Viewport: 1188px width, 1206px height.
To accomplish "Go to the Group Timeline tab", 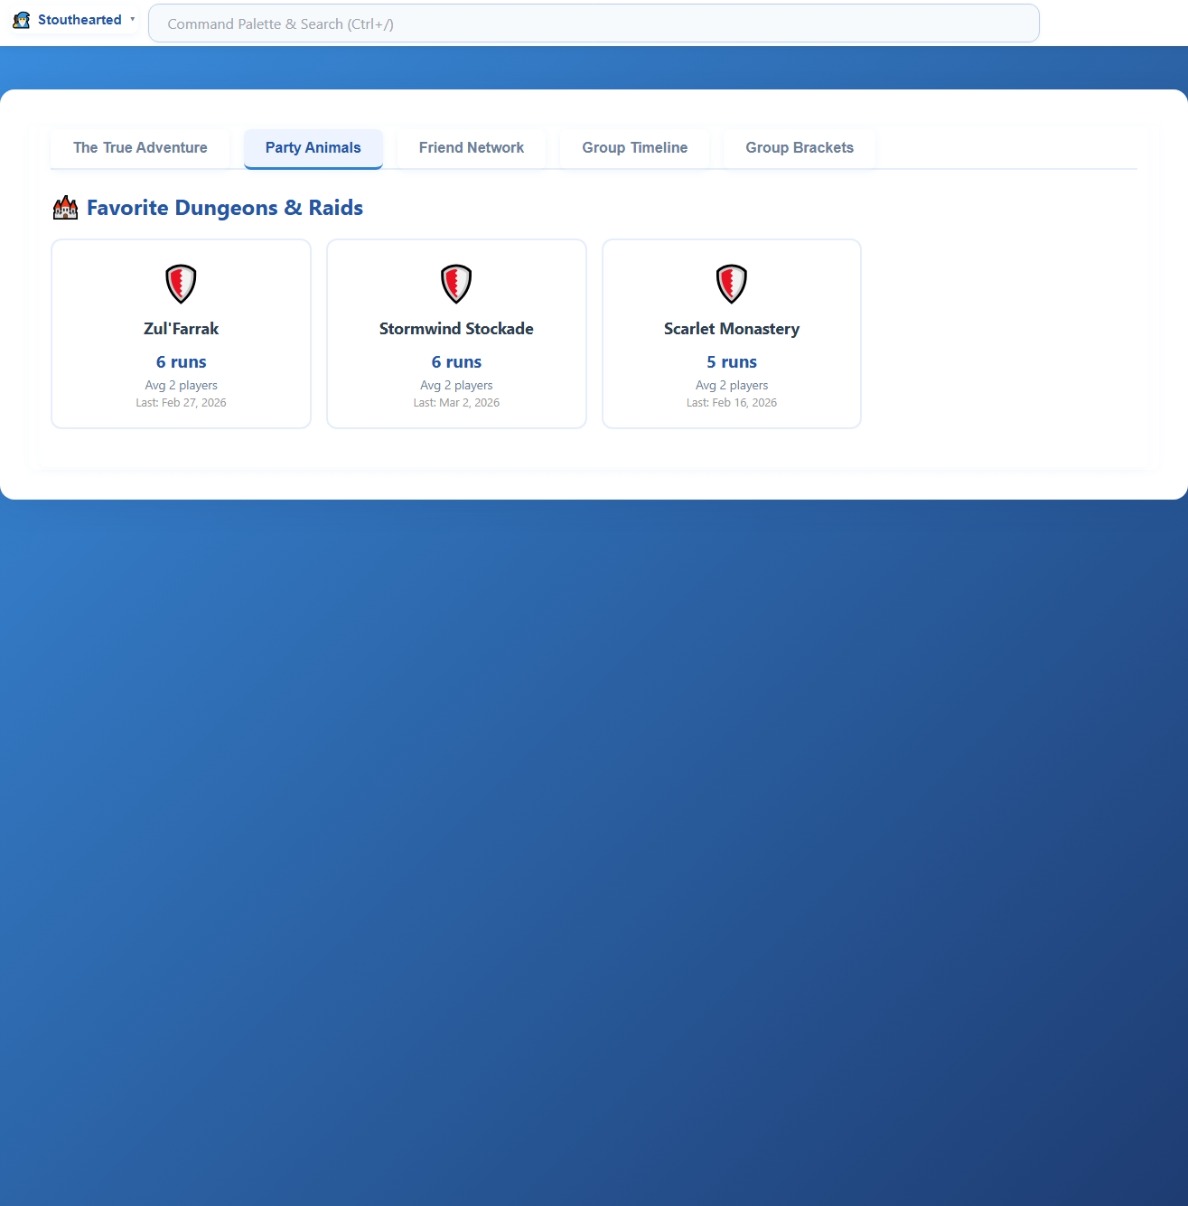I will point(634,148).
